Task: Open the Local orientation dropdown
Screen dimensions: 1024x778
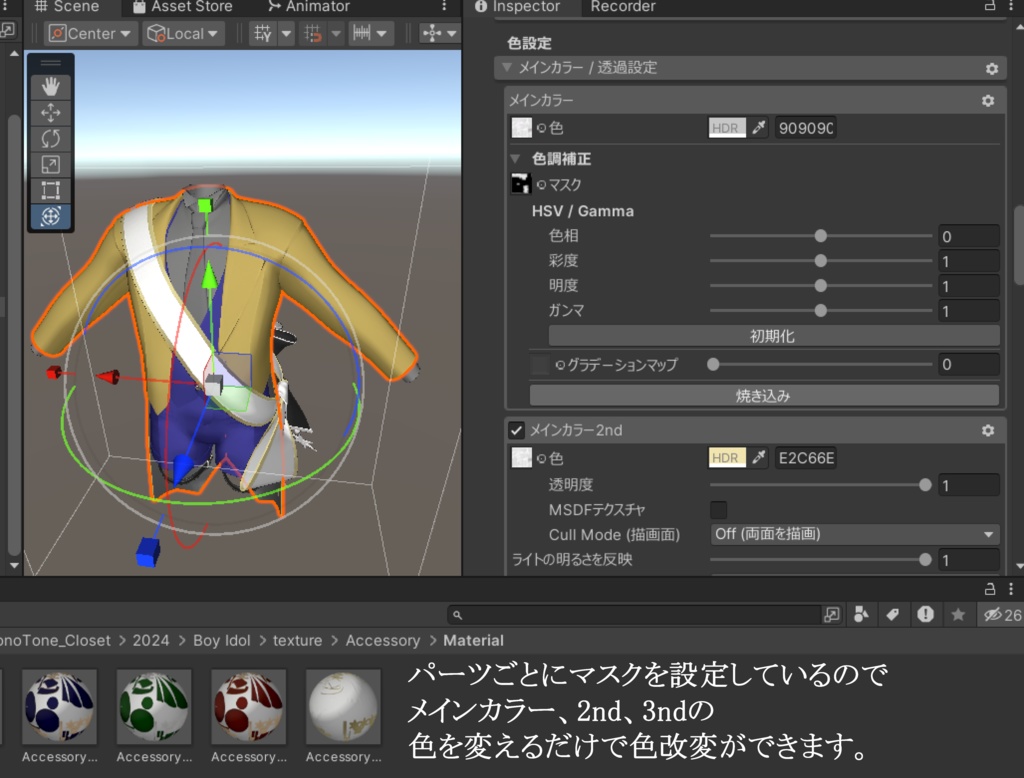Action: pyautogui.click(x=182, y=33)
